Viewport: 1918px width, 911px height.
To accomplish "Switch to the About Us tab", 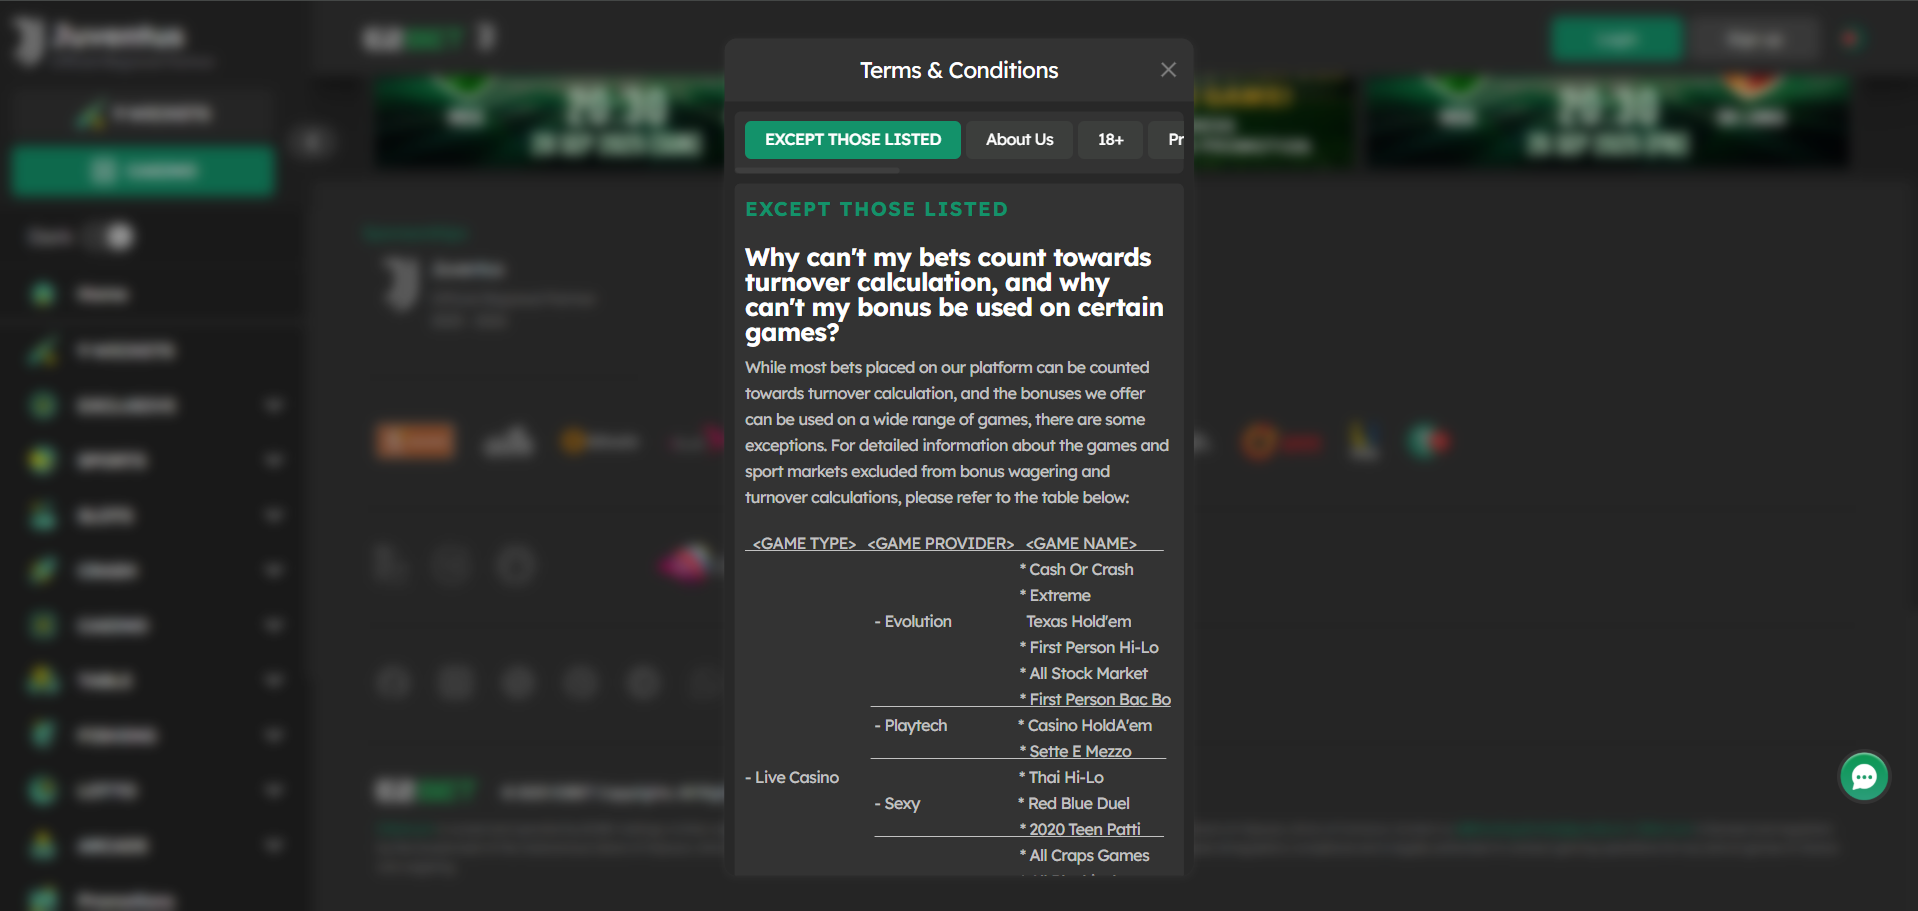I will (1019, 140).
